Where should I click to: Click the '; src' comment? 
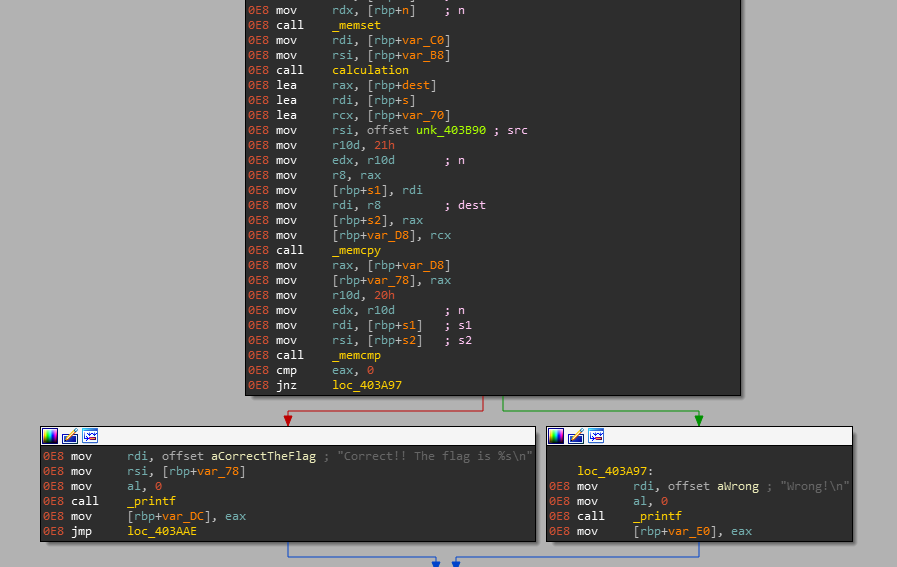click(x=510, y=130)
